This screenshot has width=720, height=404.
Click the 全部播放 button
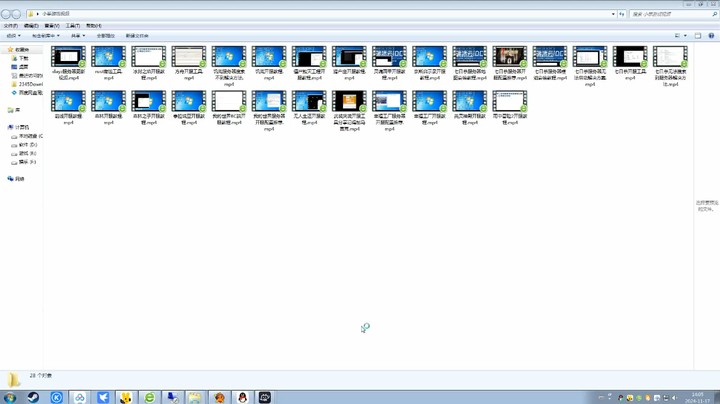coord(106,35)
